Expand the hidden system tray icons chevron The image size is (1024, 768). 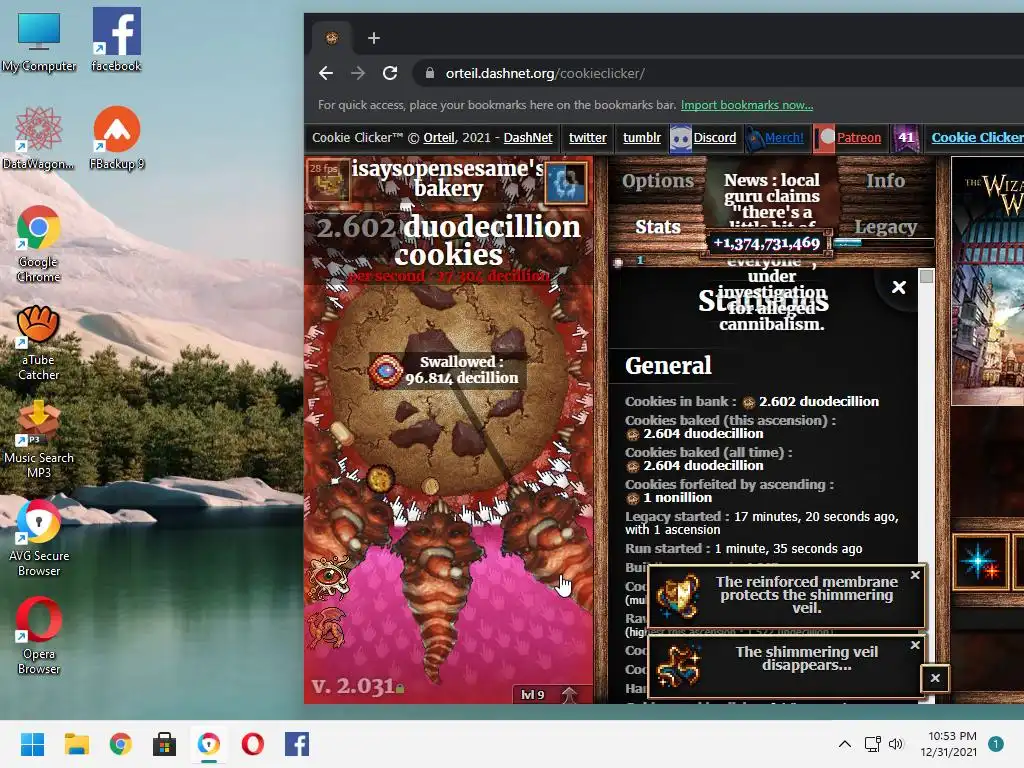pyautogui.click(x=844, y=744)
